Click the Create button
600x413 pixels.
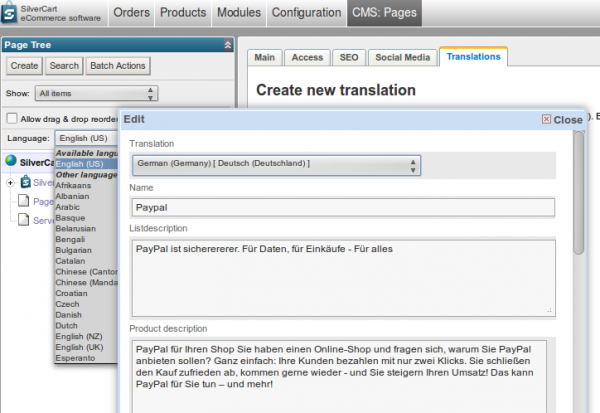24,66
